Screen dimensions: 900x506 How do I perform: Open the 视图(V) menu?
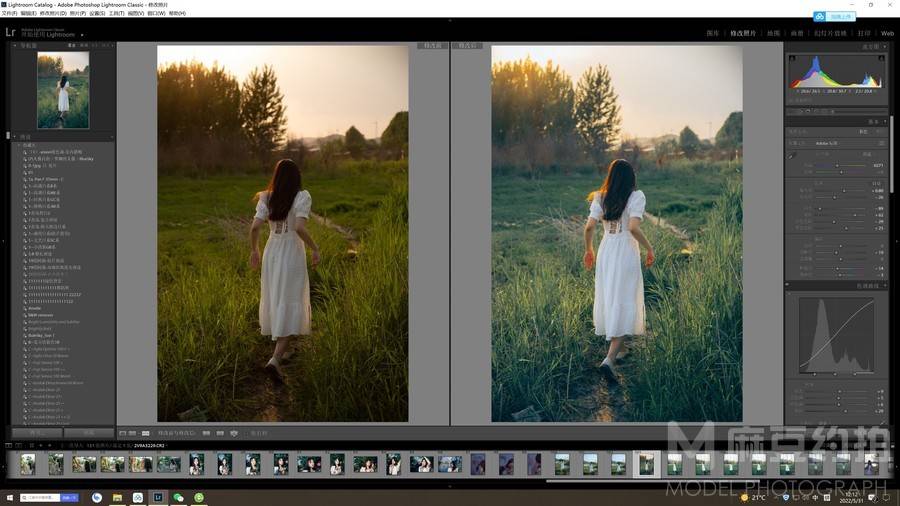click(136, 13)
